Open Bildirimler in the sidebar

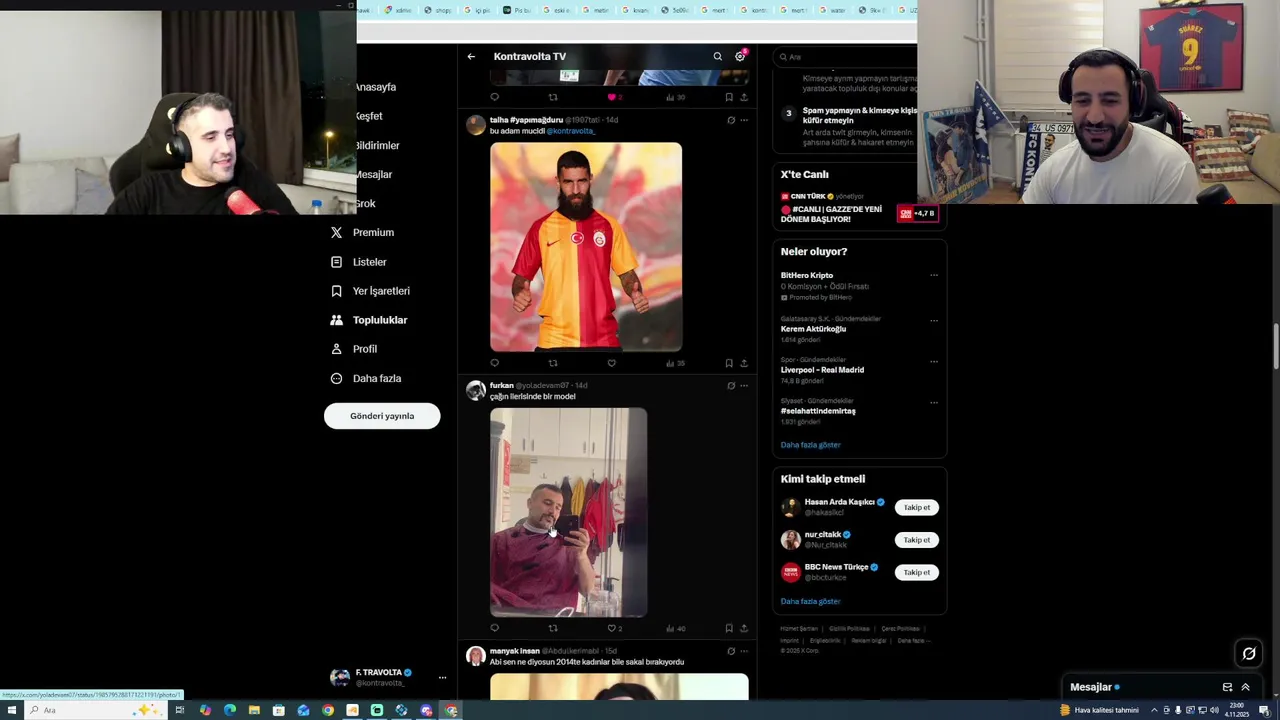pos(377,145)
